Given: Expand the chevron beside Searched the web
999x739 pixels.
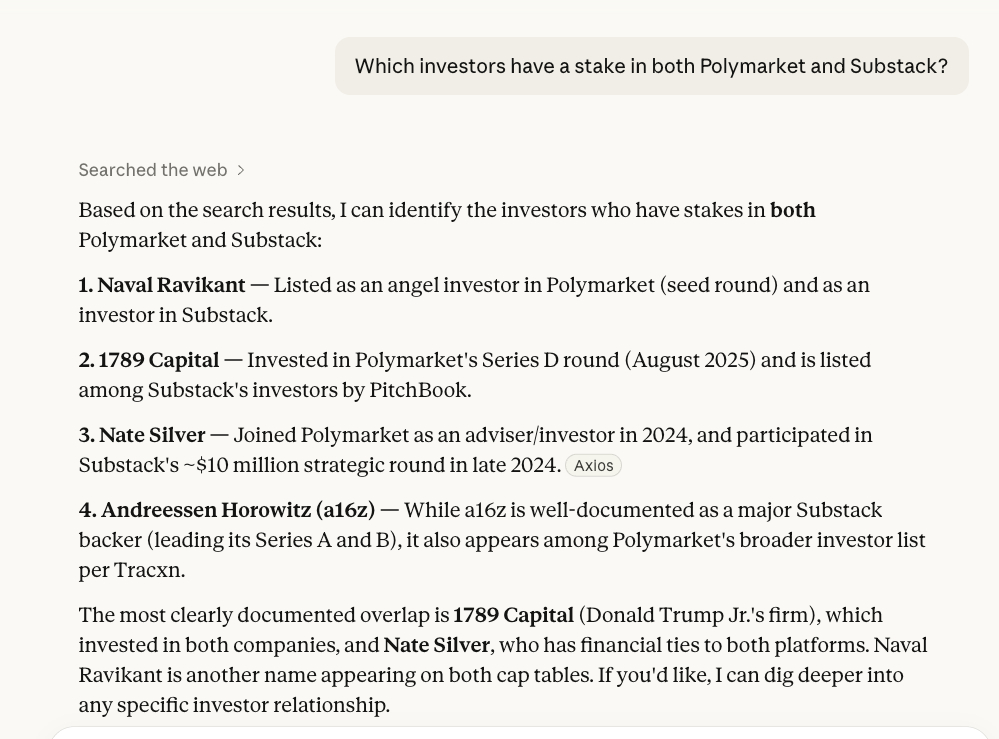Looking at the screenshot, I should click(241, 171).
